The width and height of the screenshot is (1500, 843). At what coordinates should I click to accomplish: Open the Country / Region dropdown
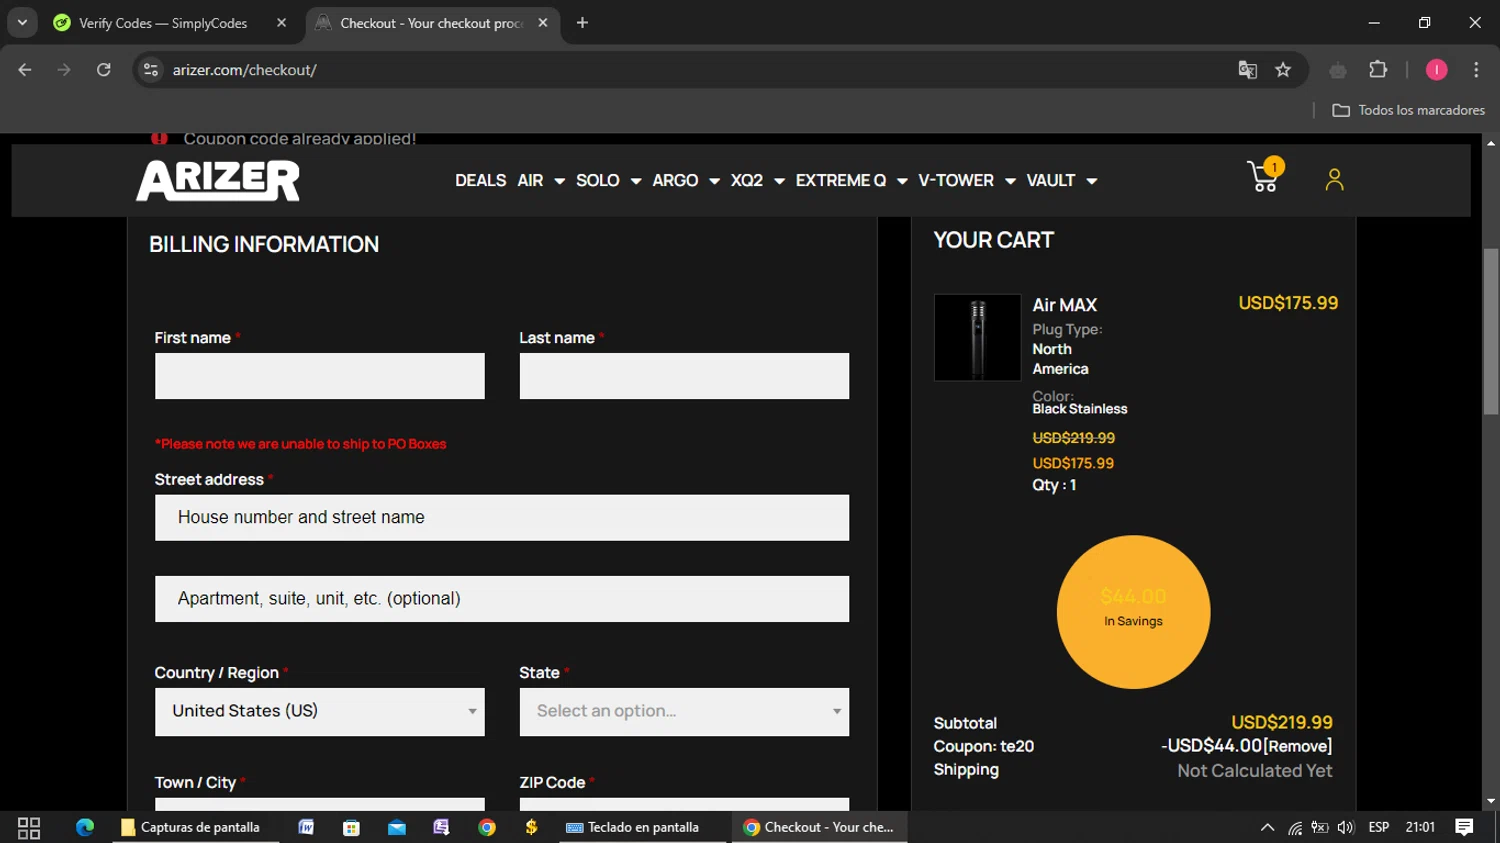click(x=320, y=711)
